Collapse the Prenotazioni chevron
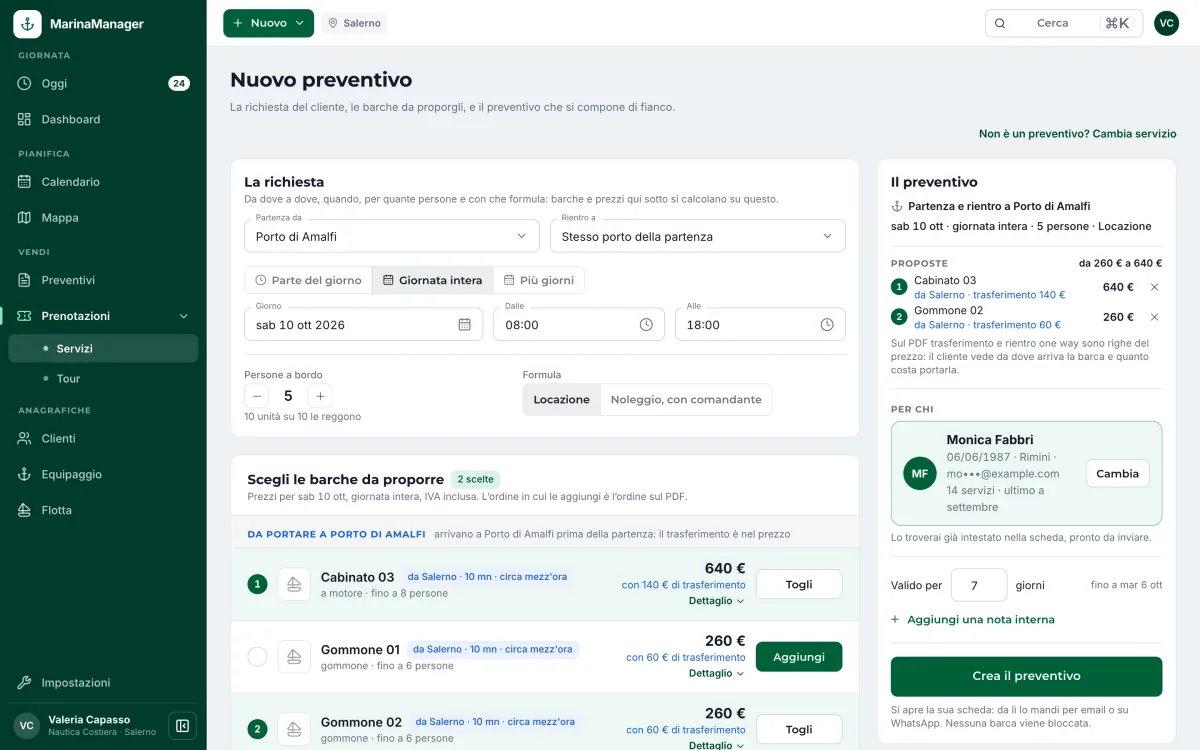1200x750 pixels. (x=183, y=316)
